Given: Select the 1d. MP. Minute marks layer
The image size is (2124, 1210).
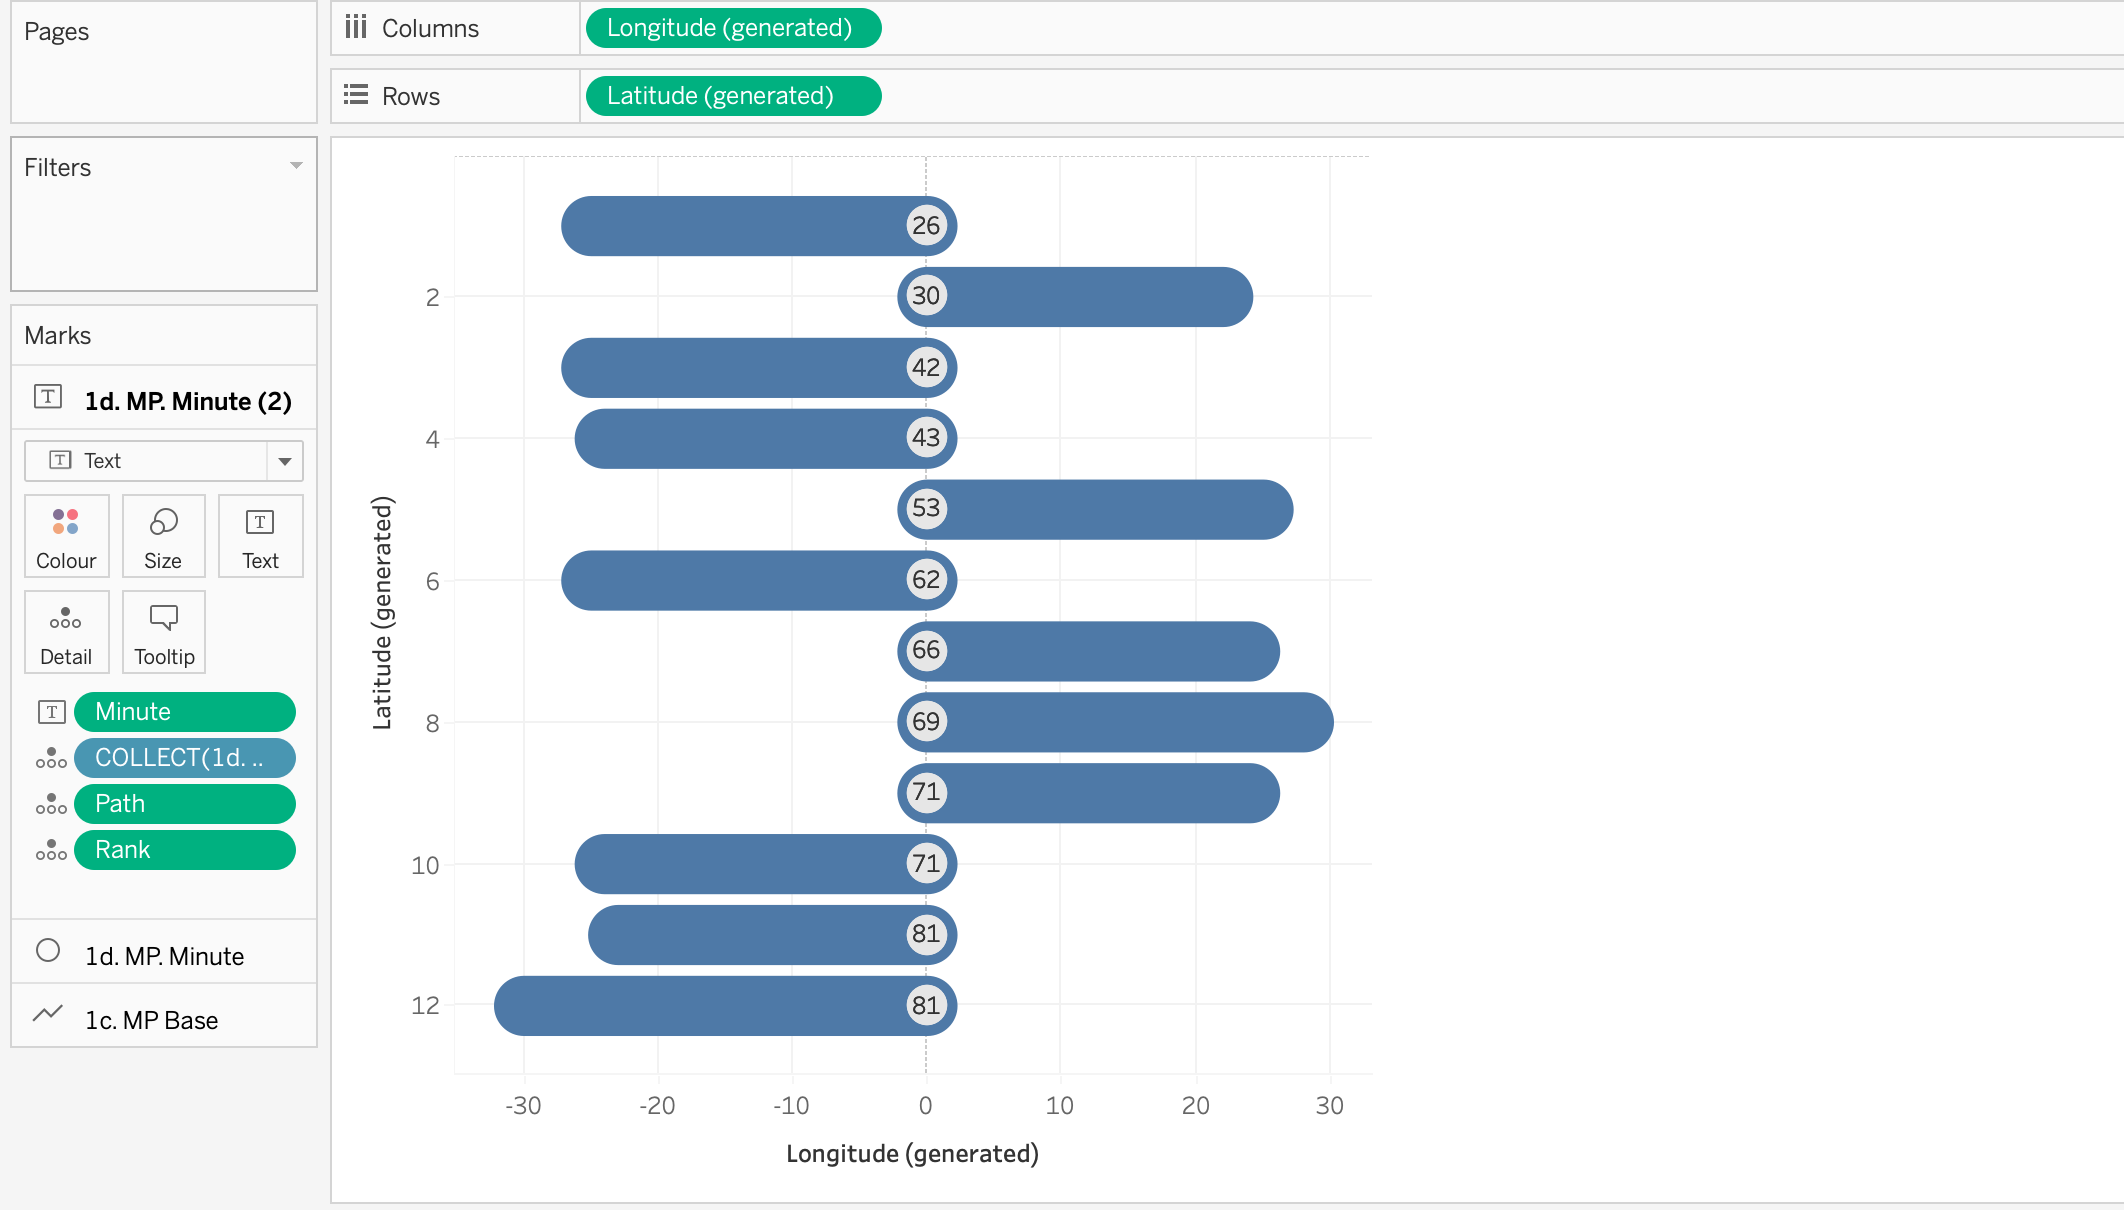Looking at the screenshot, I should pyautogui.click(x=164, y=956).
